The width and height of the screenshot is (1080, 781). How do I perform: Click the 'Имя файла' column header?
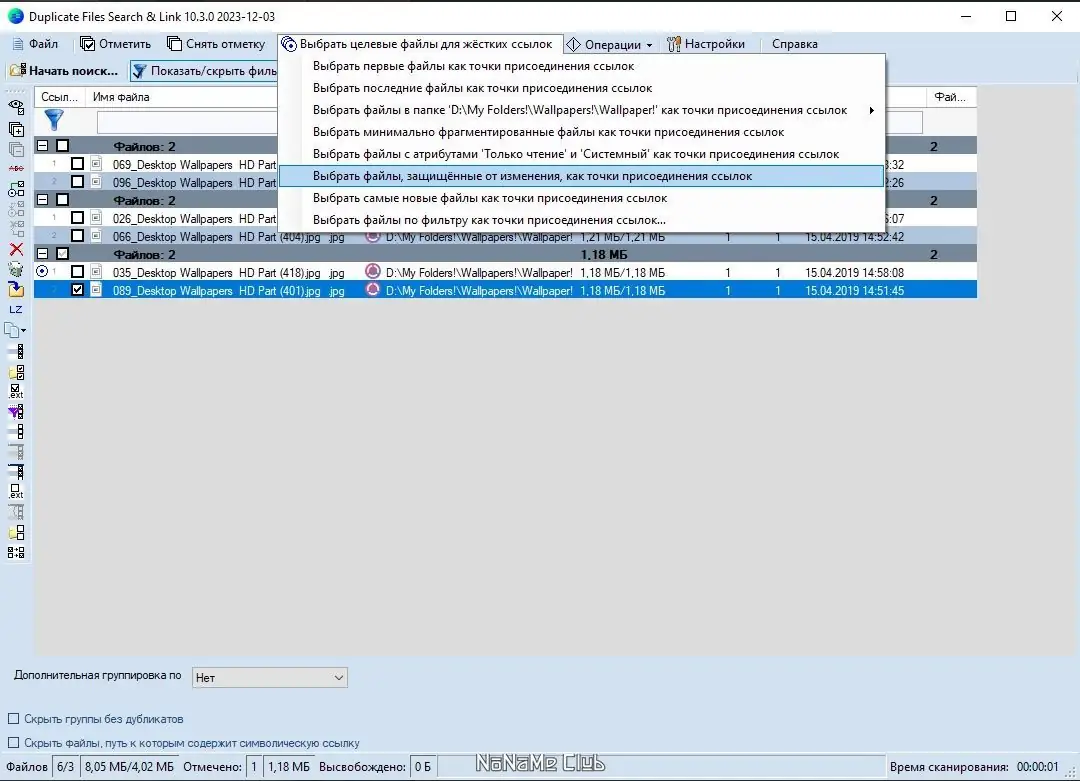[121, 97]
